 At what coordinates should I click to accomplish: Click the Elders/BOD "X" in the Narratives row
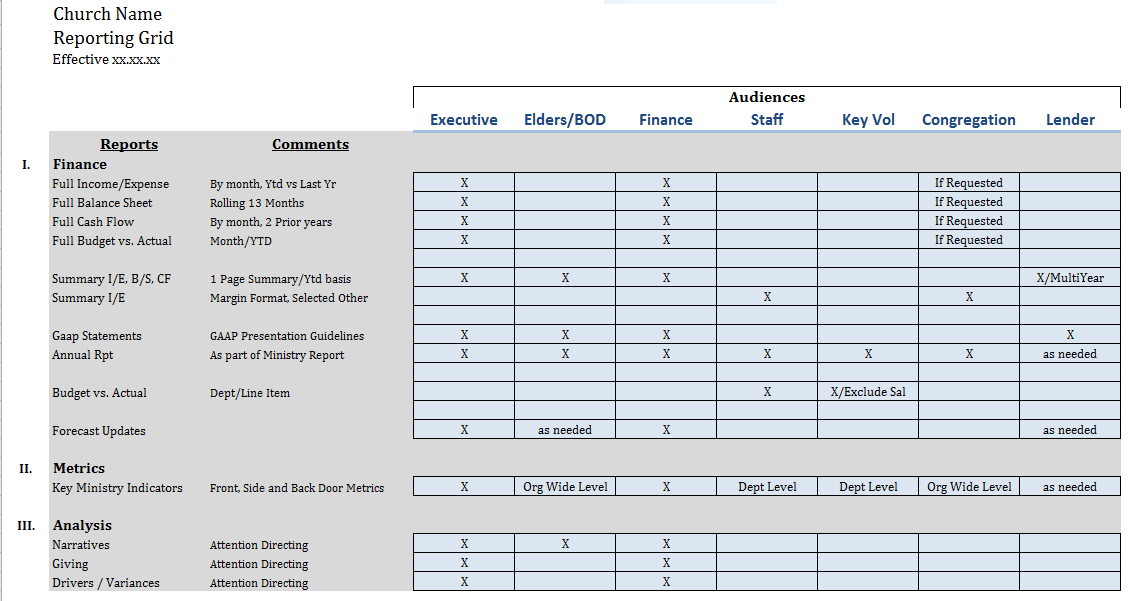point(566,544)
